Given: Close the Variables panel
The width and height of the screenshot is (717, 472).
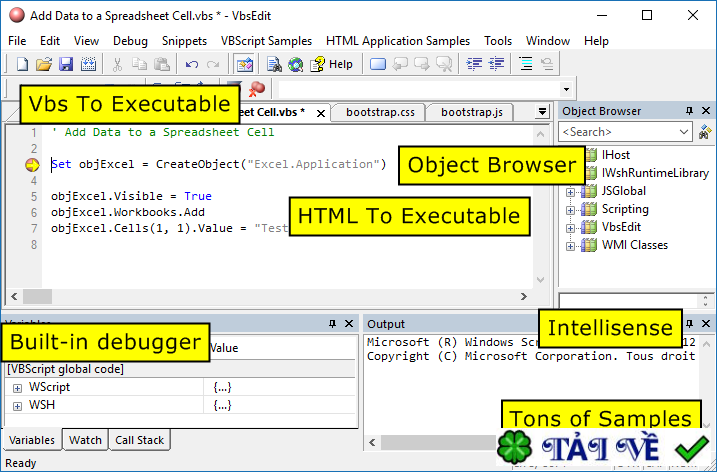Looking at the screenshot, I should (x=349, y=324).
